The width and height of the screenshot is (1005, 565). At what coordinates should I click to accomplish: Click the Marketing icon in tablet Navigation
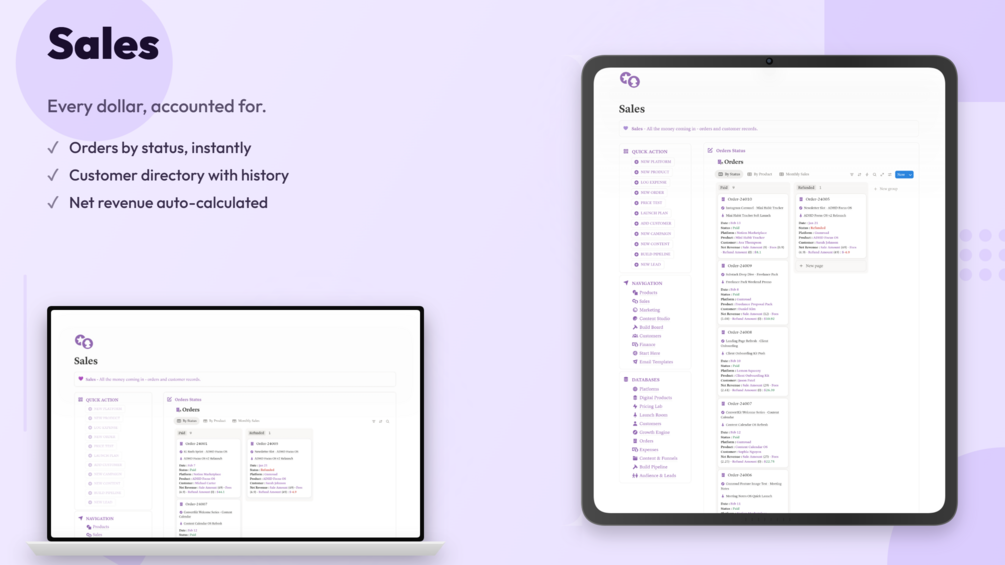pyautogui.click(x=635, y=309)
